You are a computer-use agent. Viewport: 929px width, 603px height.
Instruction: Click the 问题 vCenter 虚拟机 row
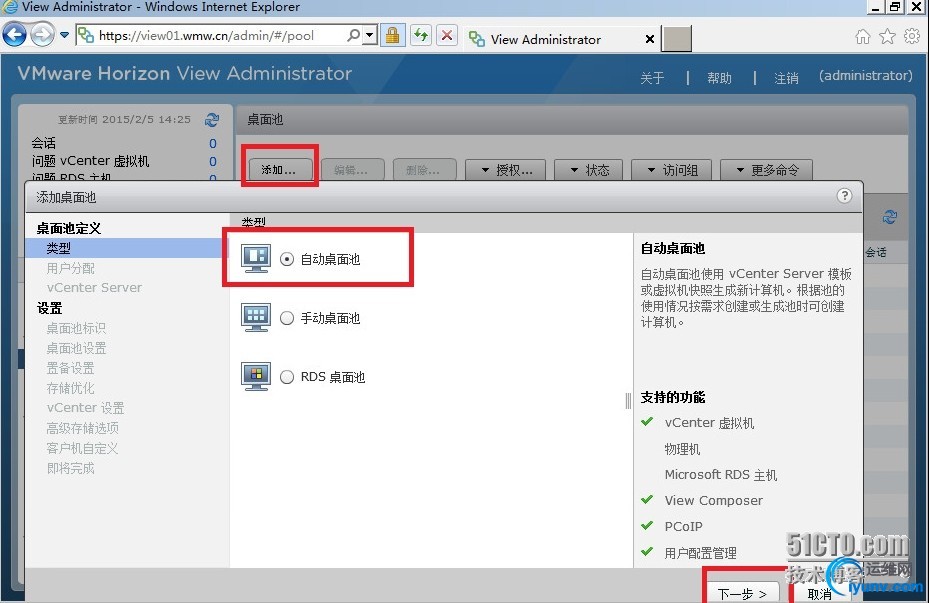124,161
